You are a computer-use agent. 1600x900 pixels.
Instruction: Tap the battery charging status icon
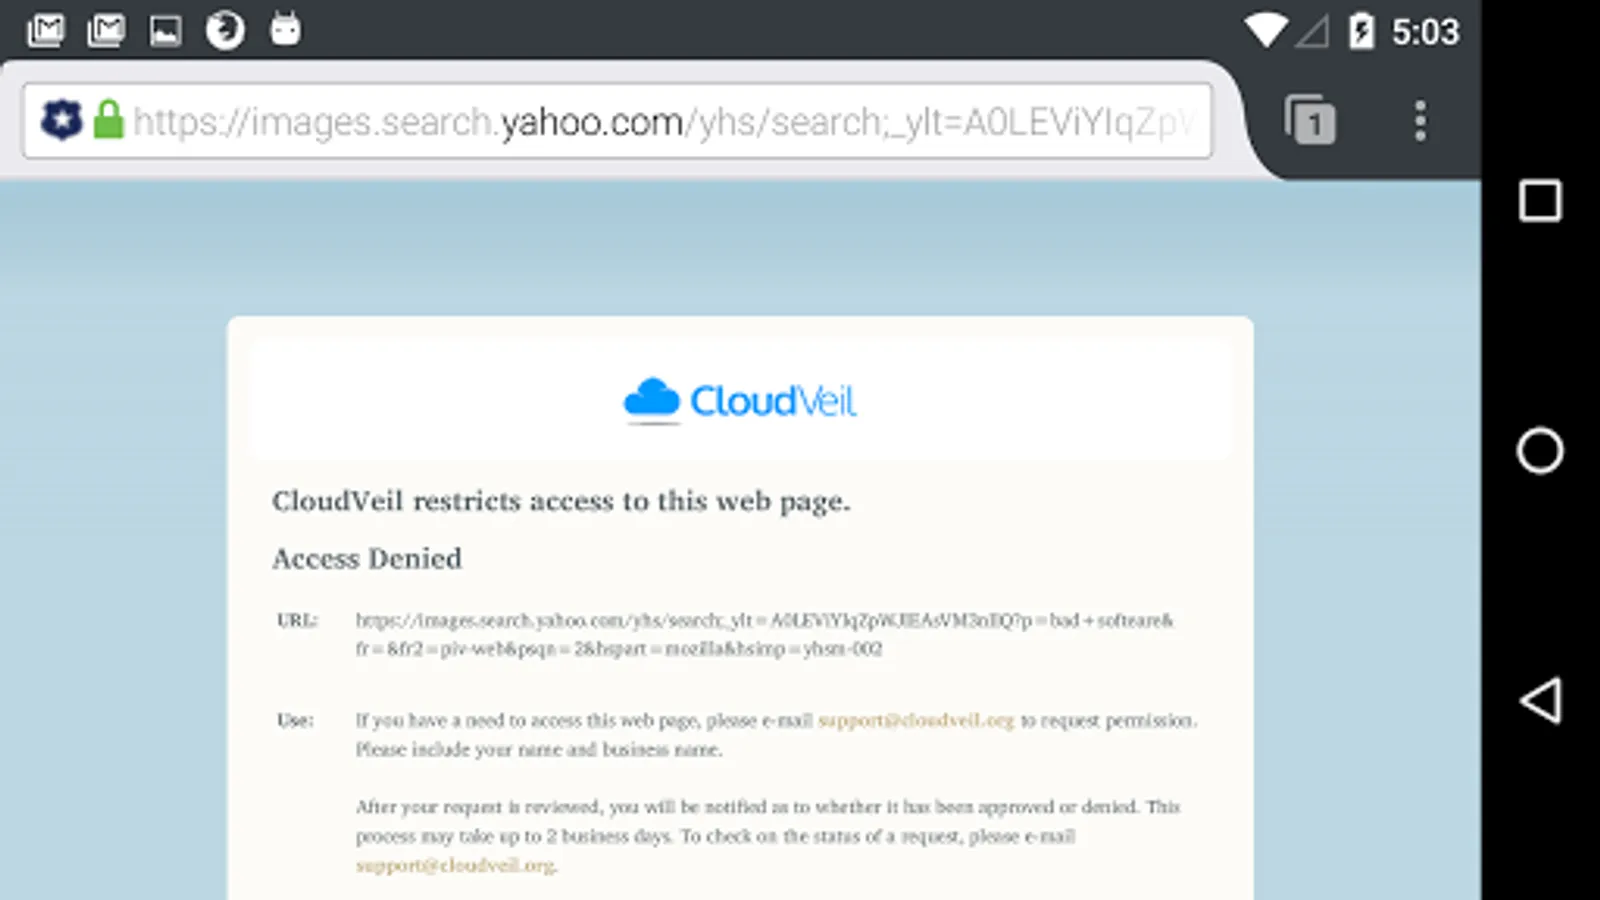[1361, 30]
